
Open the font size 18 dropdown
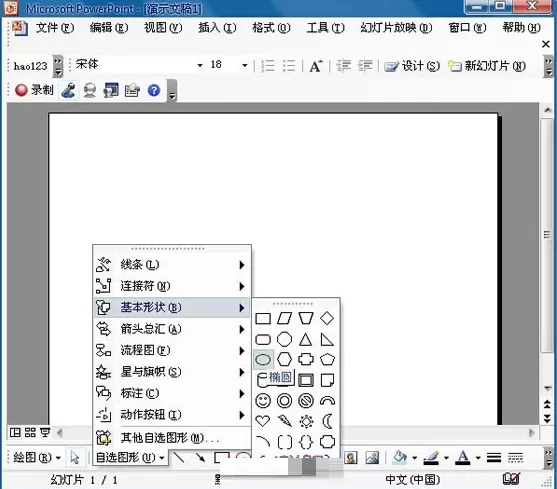[x=245, y=65]
